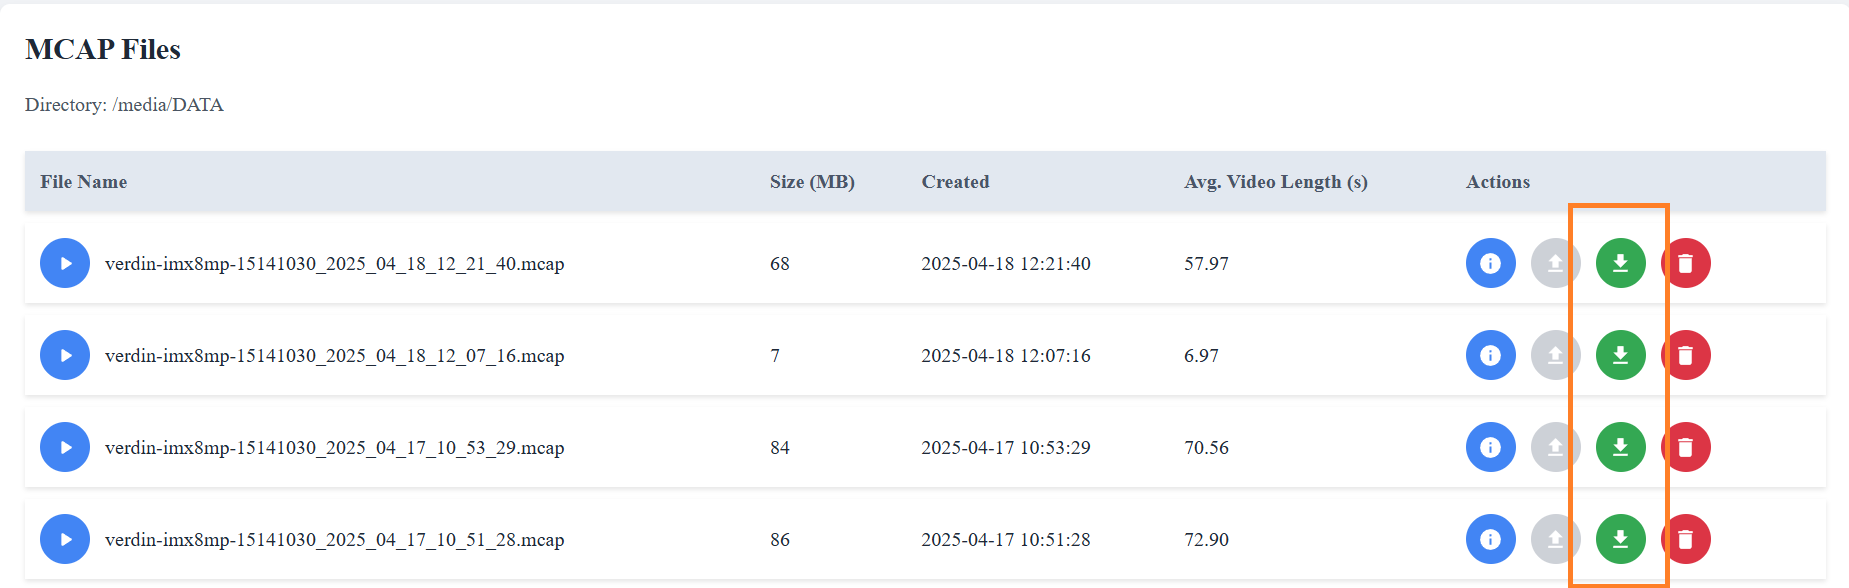Click video length value 6.97
The width and height of the screenshot is (1849, 588).
tap(1201, 356)
